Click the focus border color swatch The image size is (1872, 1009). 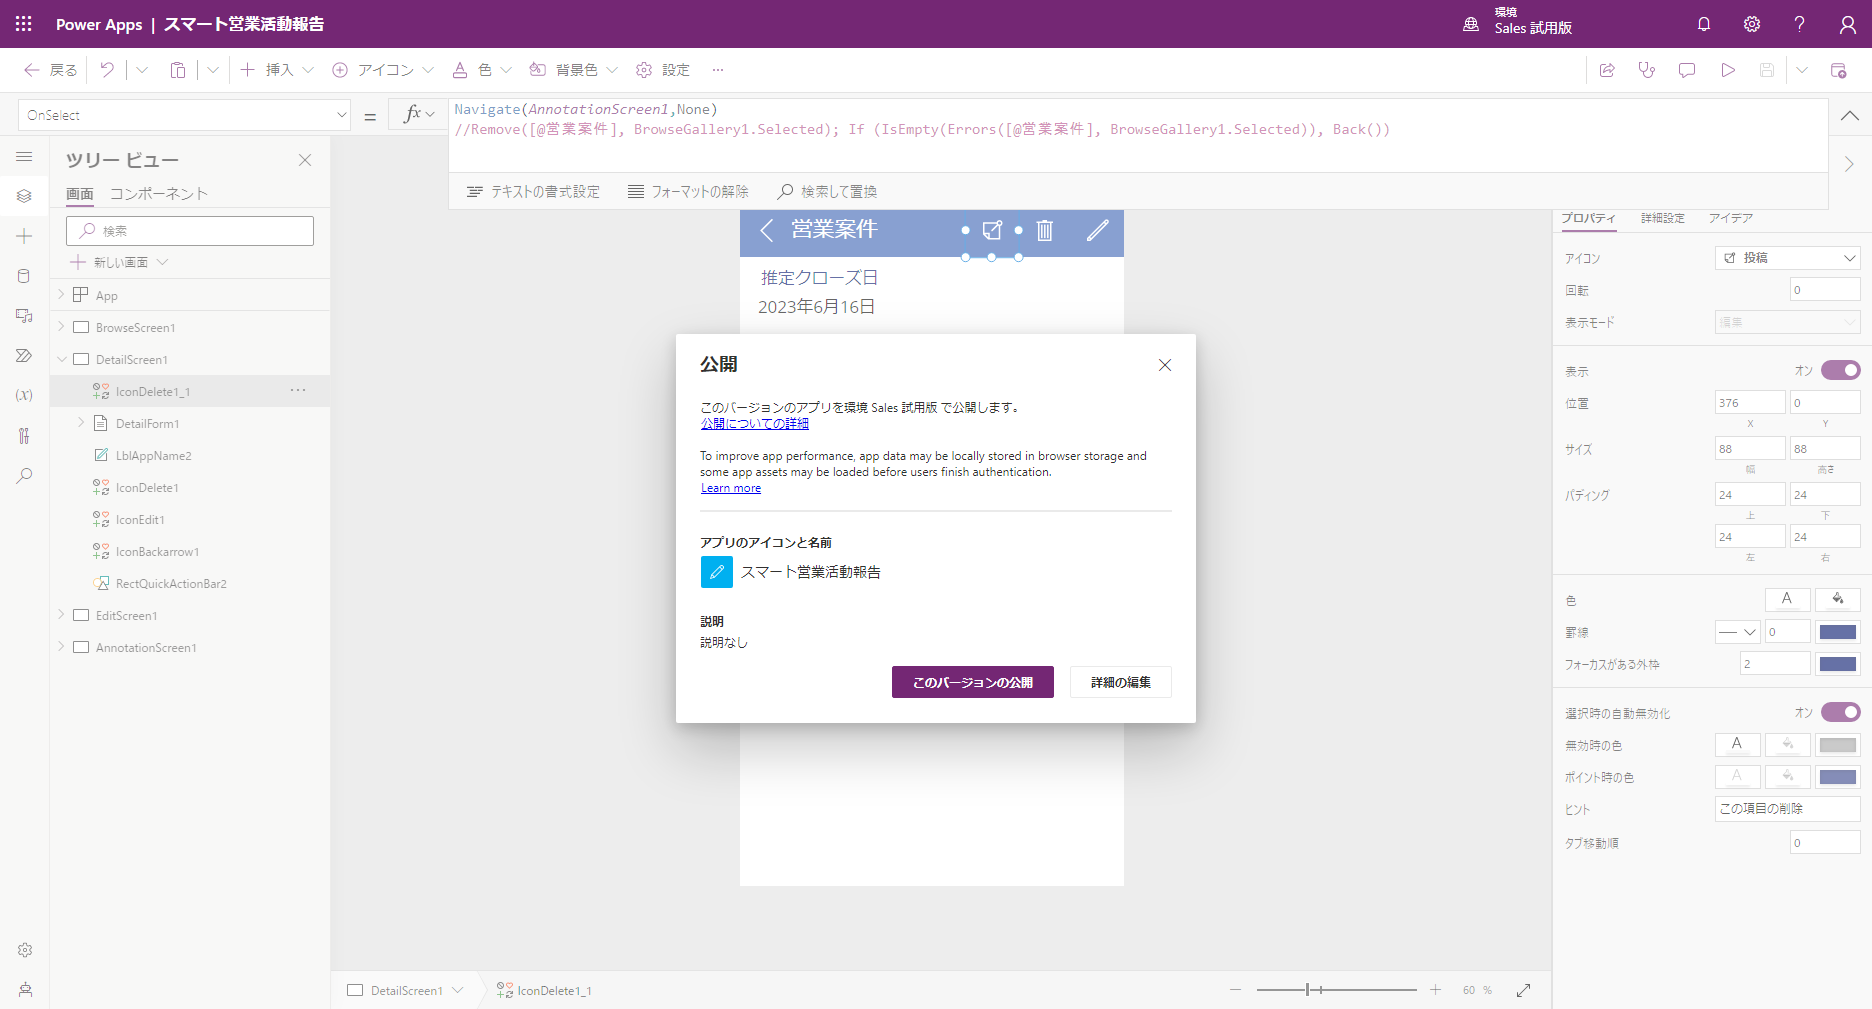click(x=1838, y=664)
